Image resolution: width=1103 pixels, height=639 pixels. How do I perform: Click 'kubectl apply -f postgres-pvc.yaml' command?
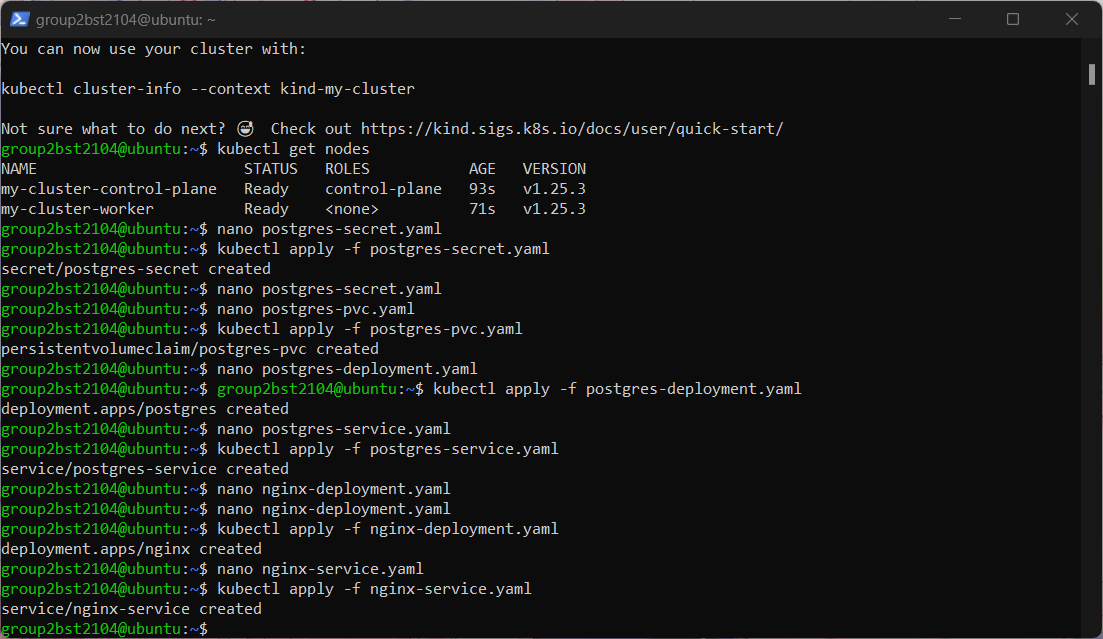click(370, 329)
